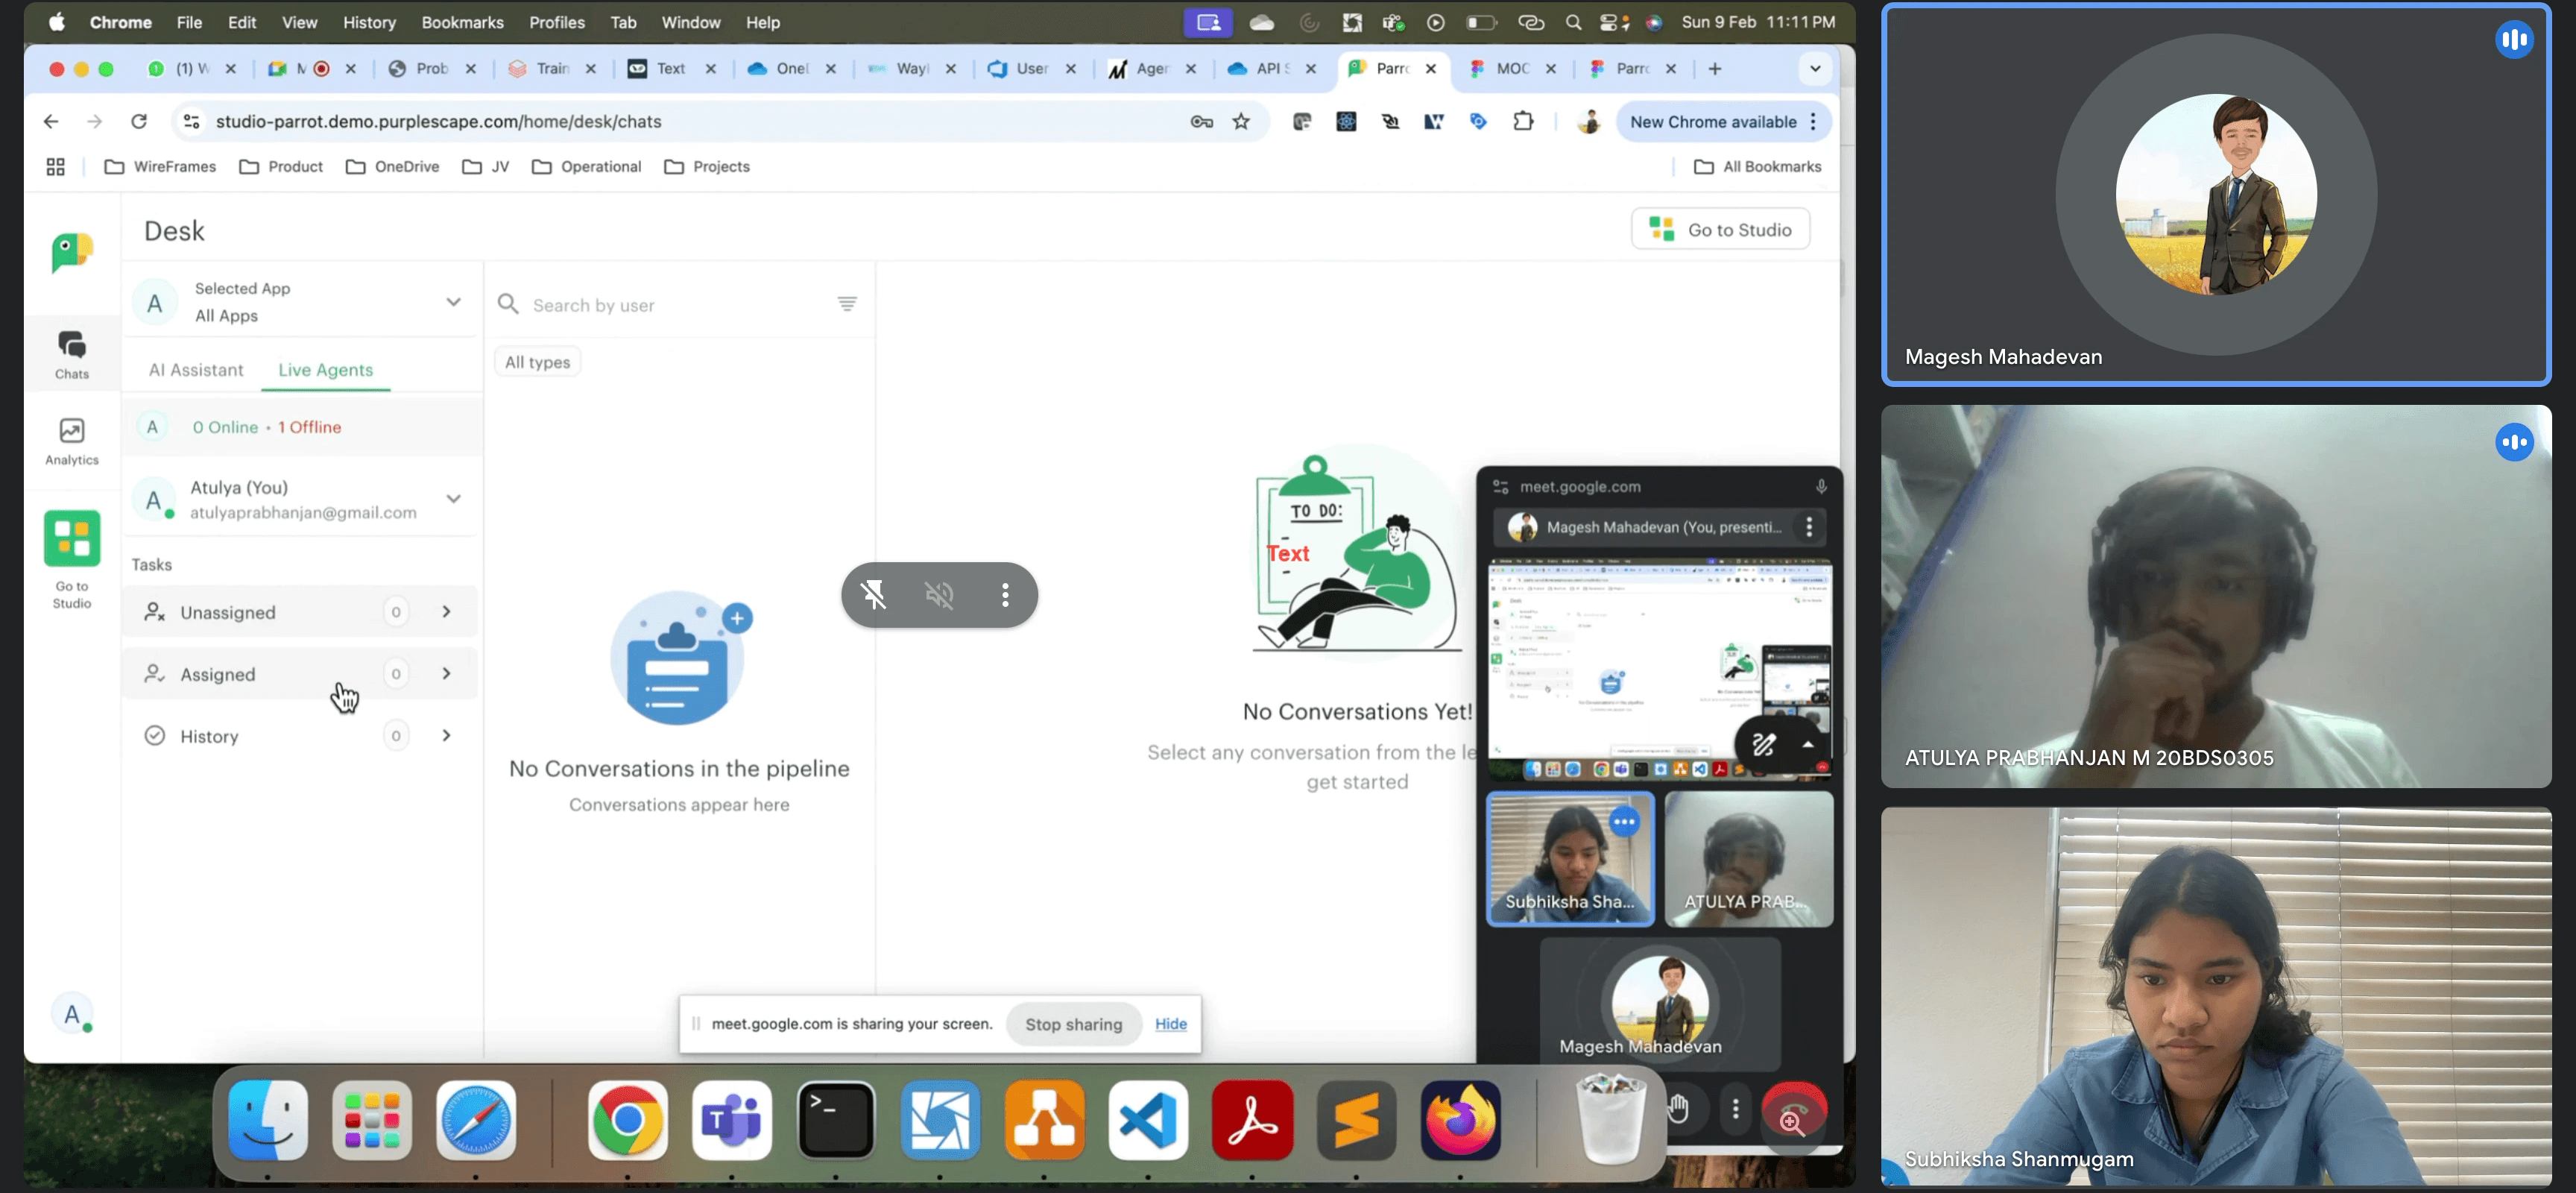
Task: Open the conversation filter icon
Action: pos(846,304)
